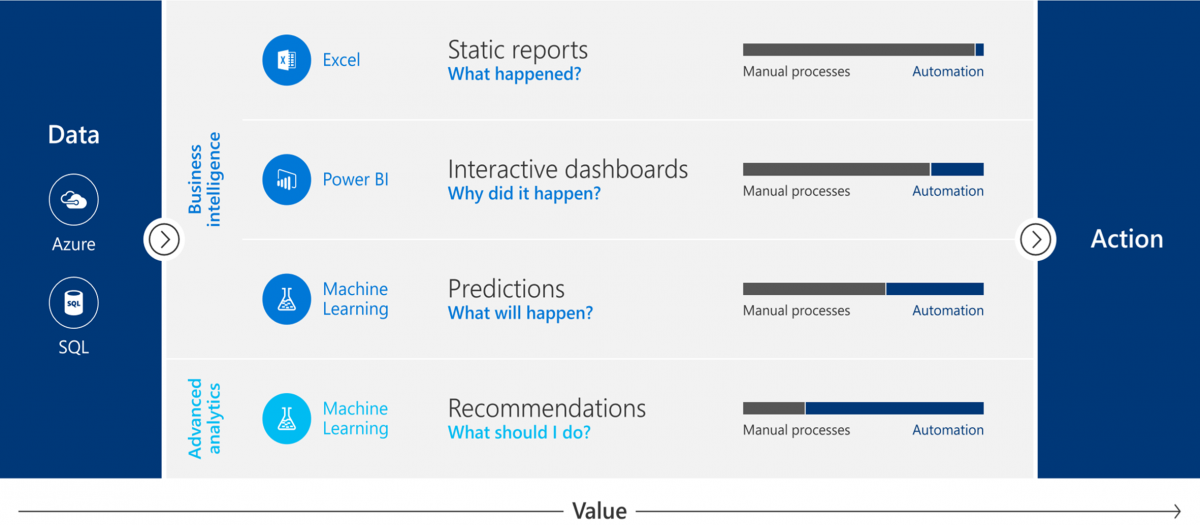Open the 'What happened?' link
This screenshot has width=1200, height=525.
click(x=514, y=74)
